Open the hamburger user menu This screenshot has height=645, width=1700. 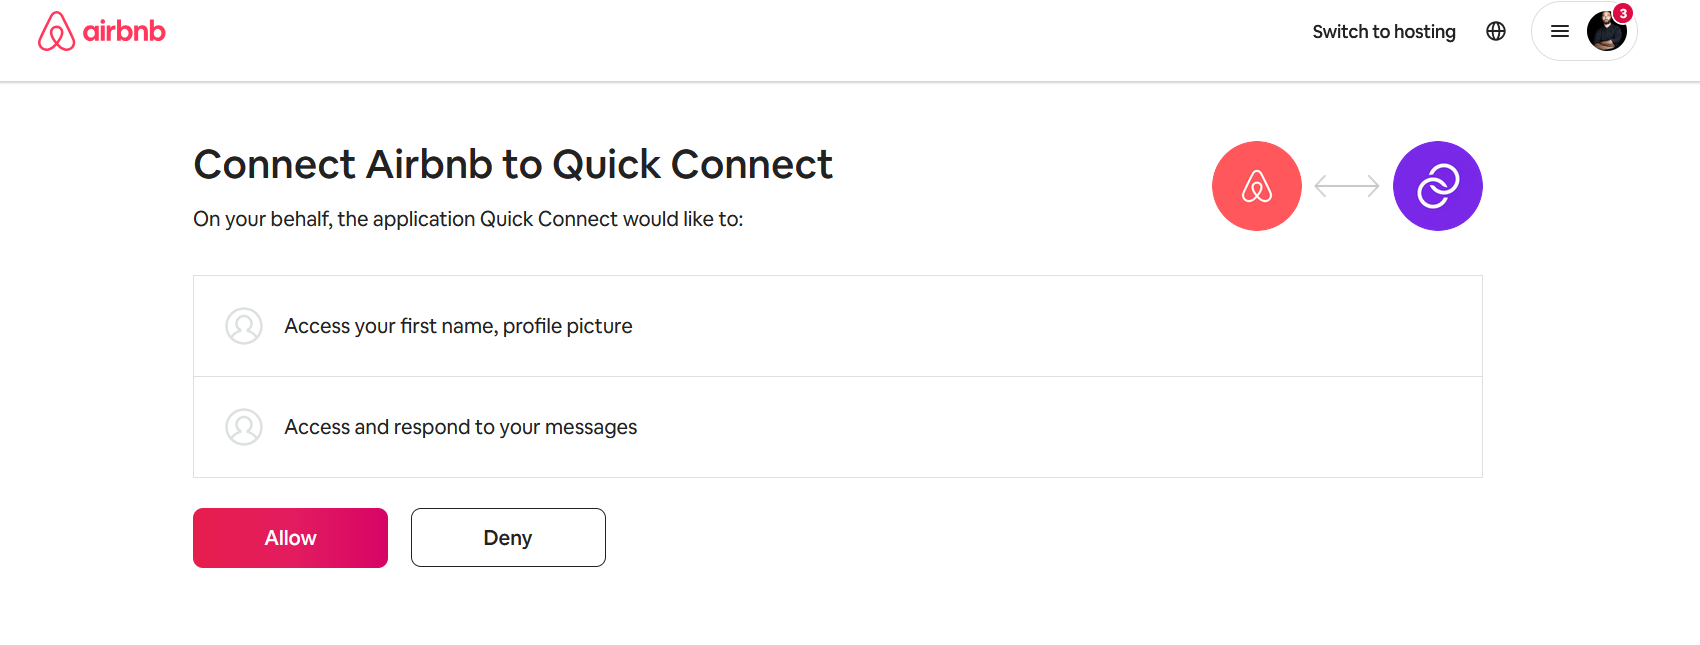click(1560, 31)
